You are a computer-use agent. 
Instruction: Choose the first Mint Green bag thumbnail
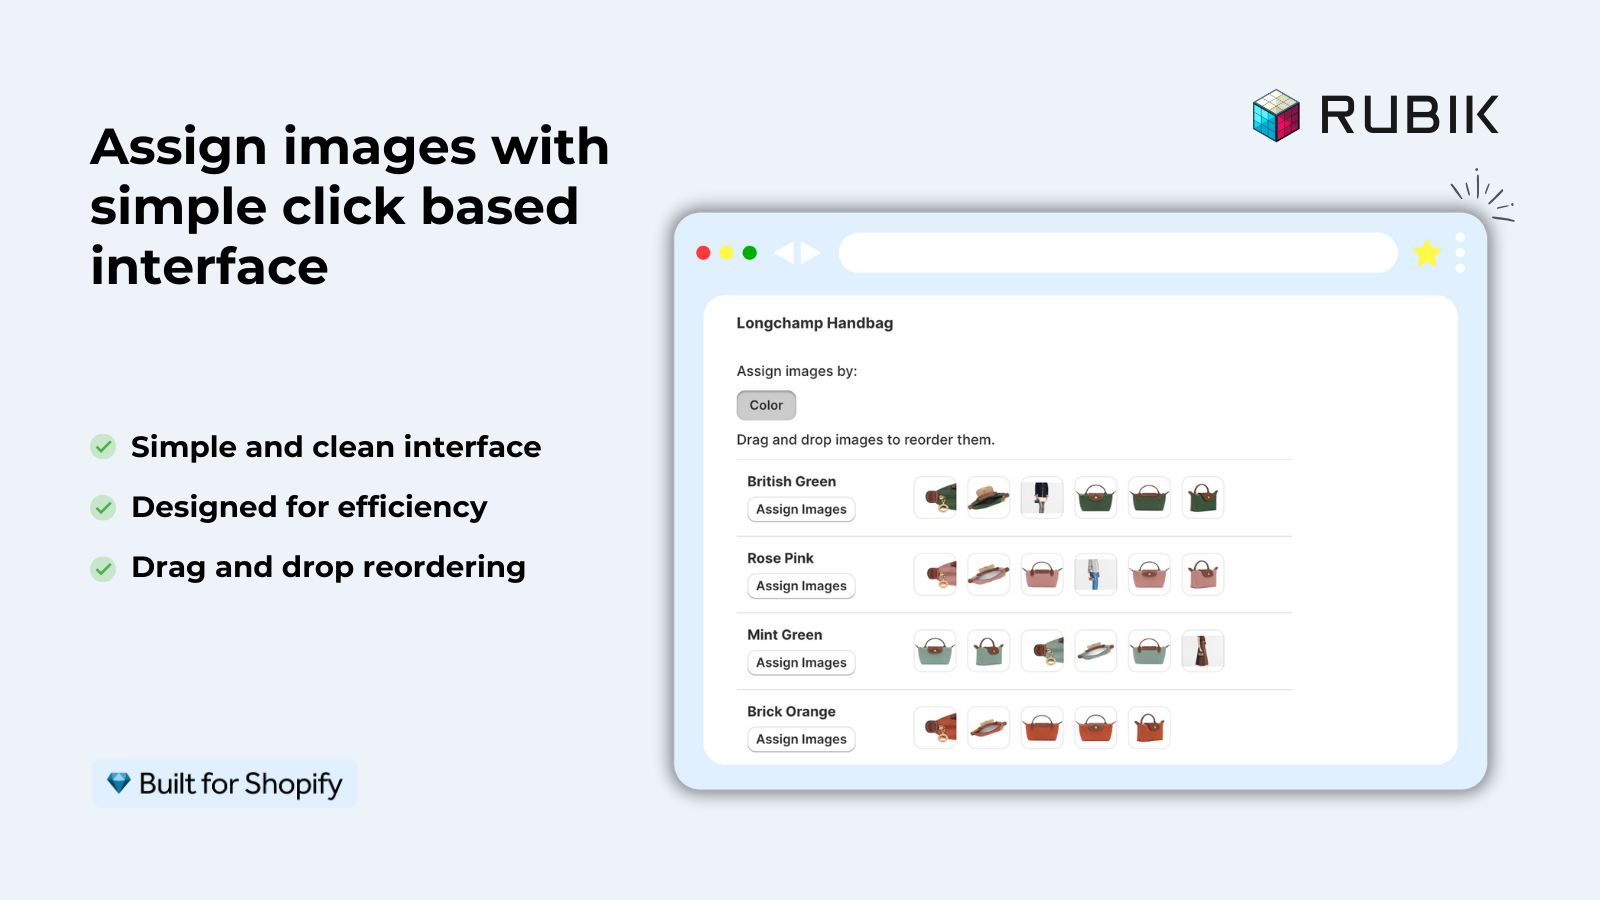(935, 651)
